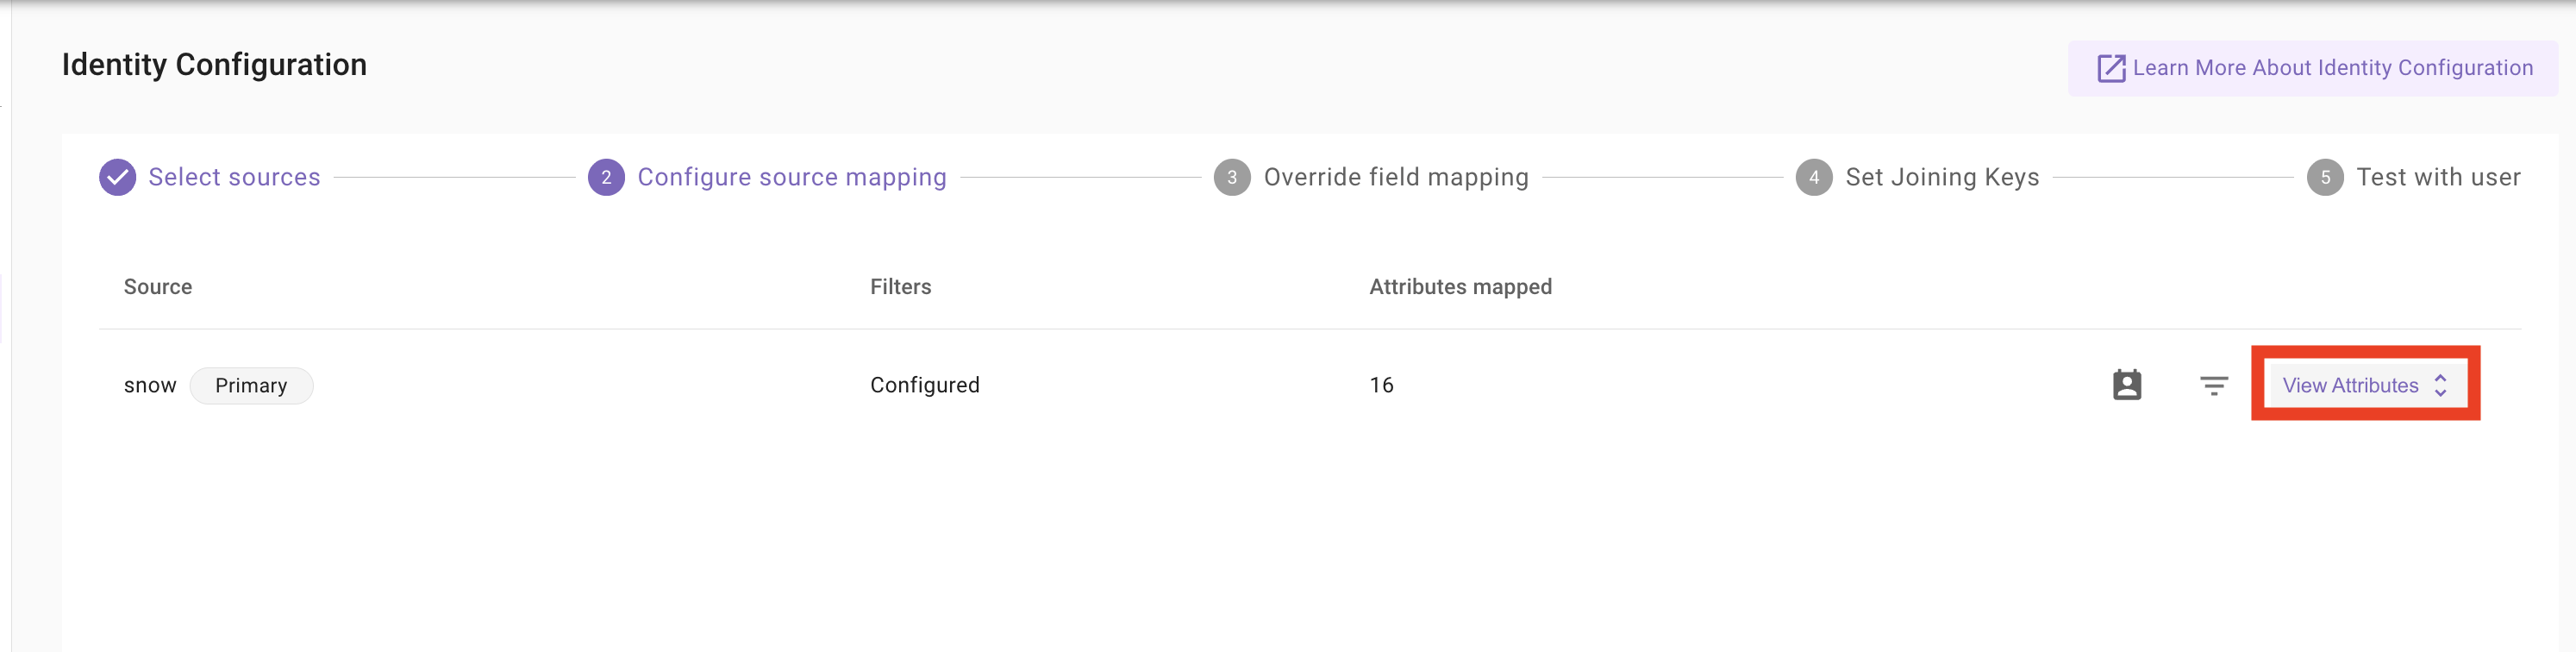Go to Select sources step
The width and height of the screenshot is (2576, 652).
(x=234, y=177)
